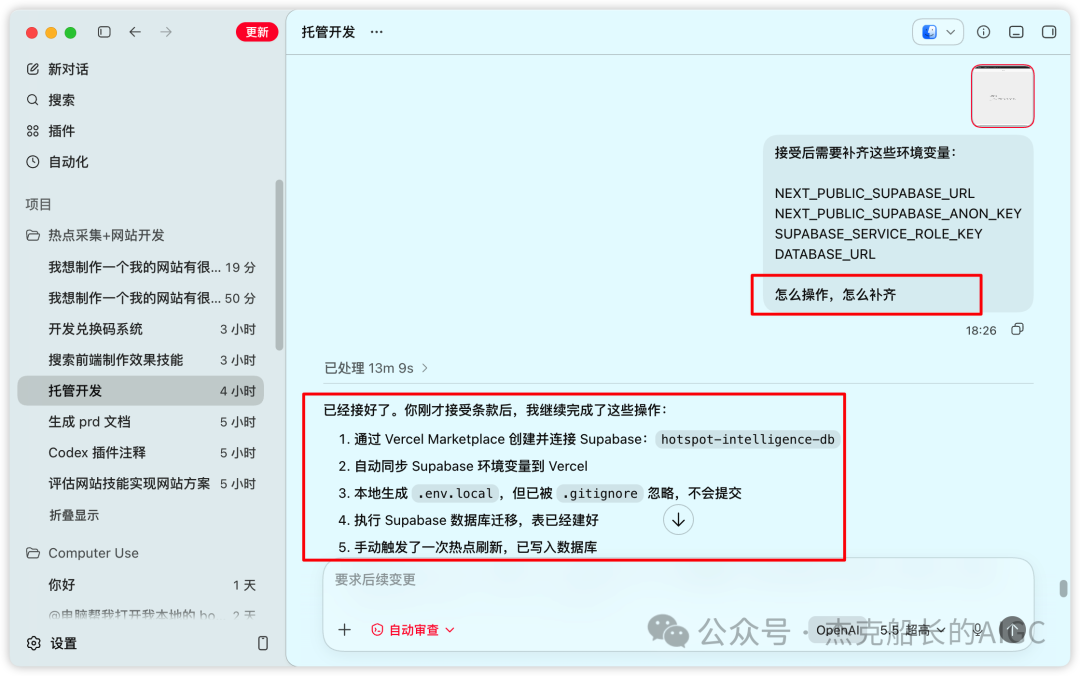Click the magnifier icon beside 搜索

point(32,100)
